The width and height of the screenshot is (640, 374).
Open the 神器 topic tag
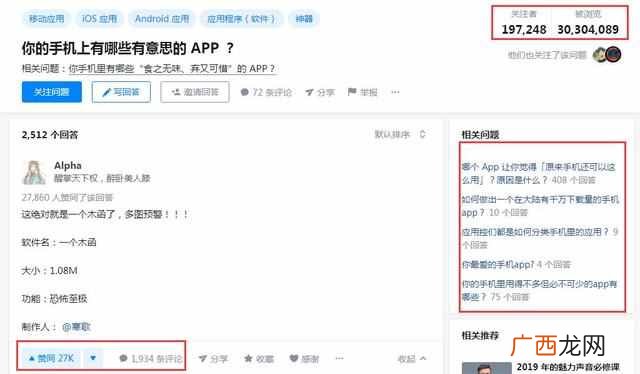(304, 19)
